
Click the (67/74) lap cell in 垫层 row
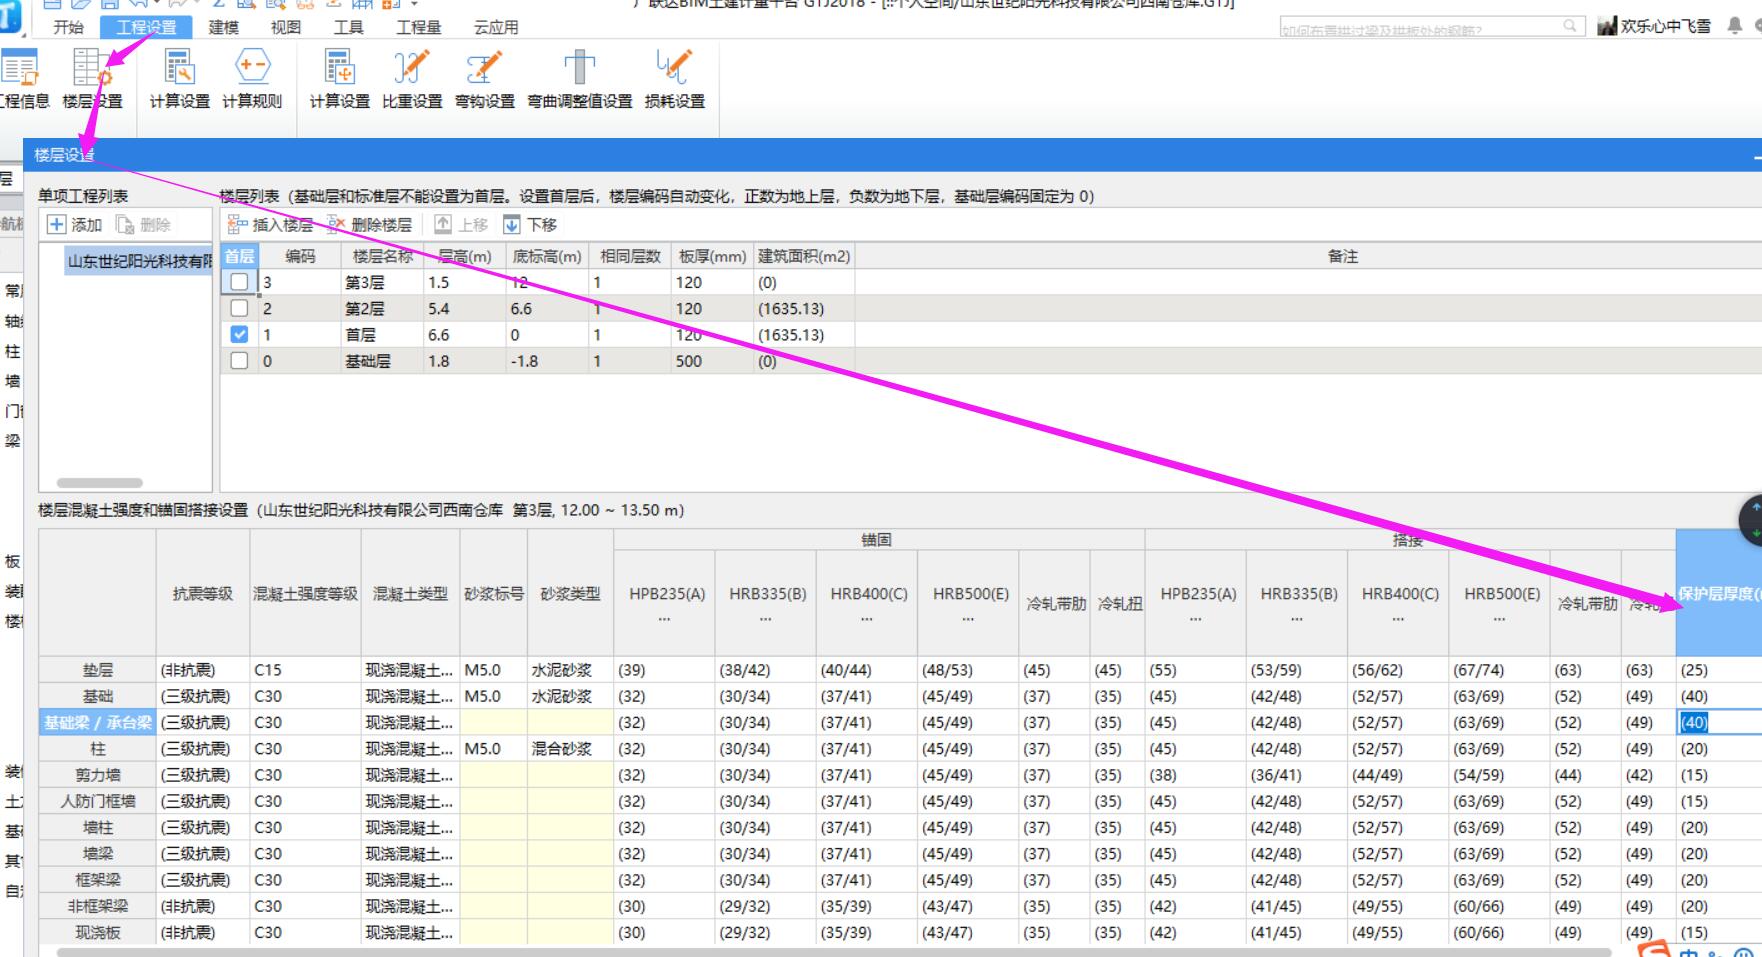(x=1499, y=670)
